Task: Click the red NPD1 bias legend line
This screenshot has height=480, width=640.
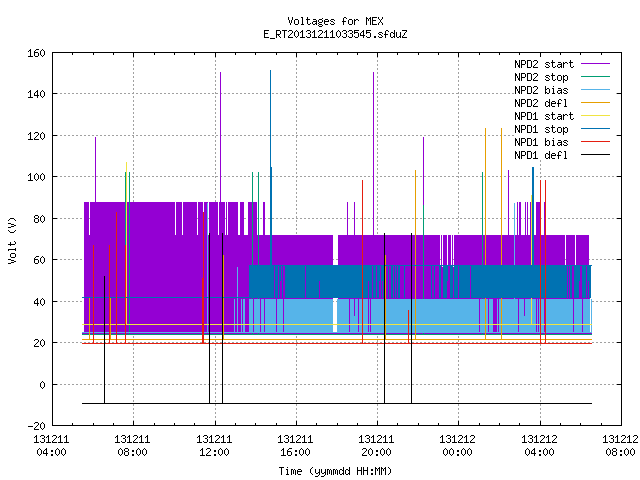Action: click(595, 142)
